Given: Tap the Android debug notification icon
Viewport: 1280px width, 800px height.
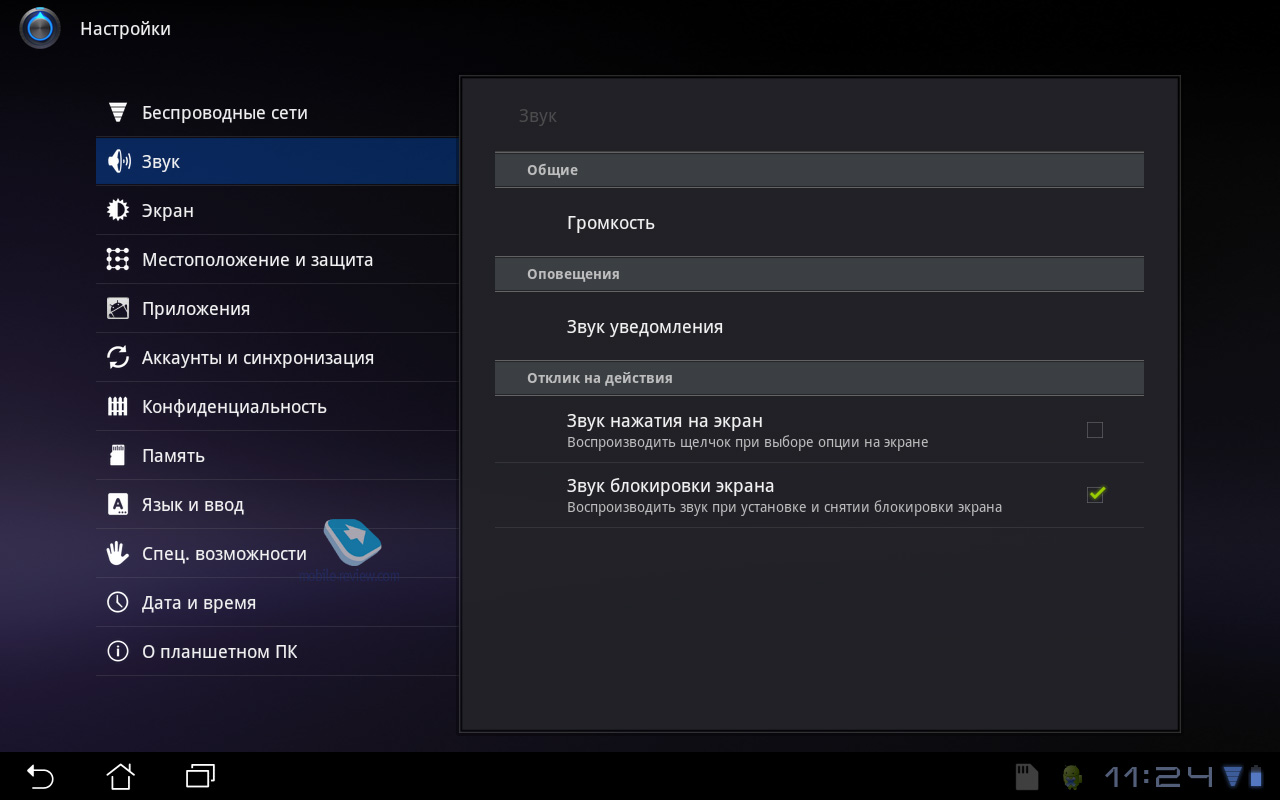Looking at the screenshot, I should tap(1072, 777).
